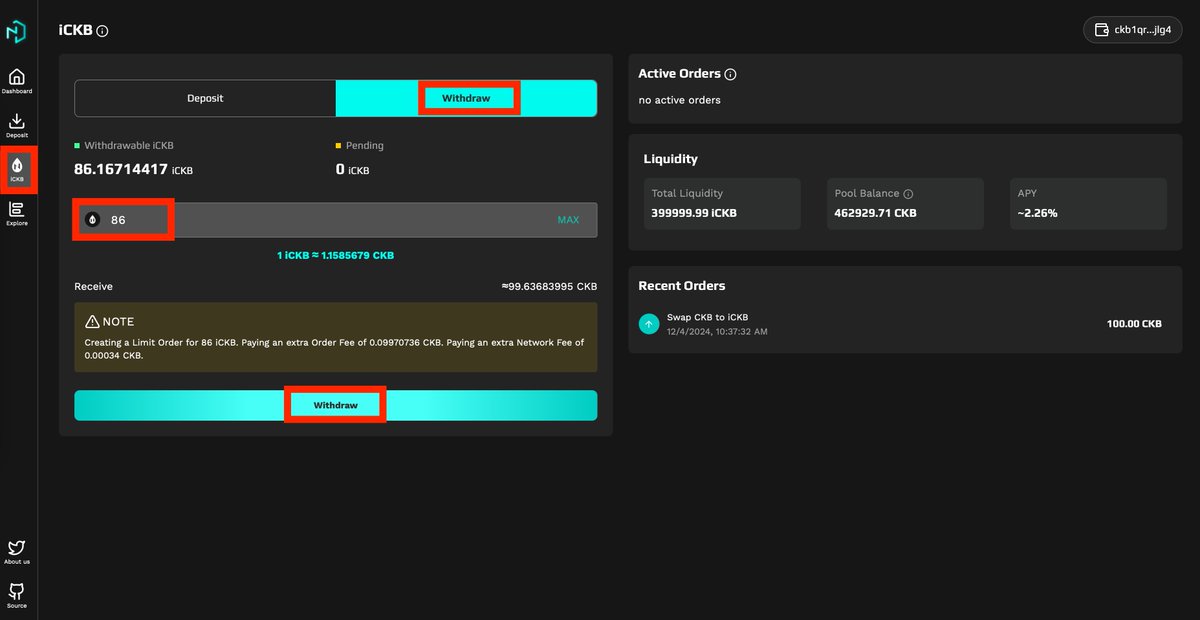Click the iCKB logo at top left
The height and width of the screenshot is (620, 1200).
16,29
